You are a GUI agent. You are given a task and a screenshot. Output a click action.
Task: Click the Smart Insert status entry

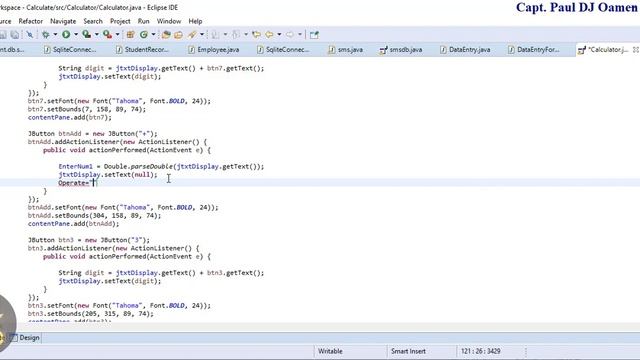[x=408, y=351]
